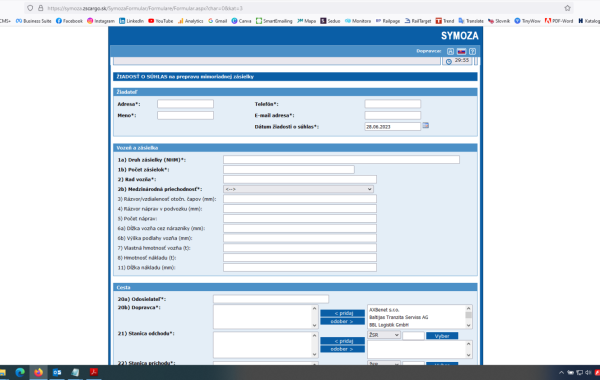Click the Vyber button for station
Image resolution: width=600 pixels, height=380 pixels.
pyautogui.click(x=442, y=336)
